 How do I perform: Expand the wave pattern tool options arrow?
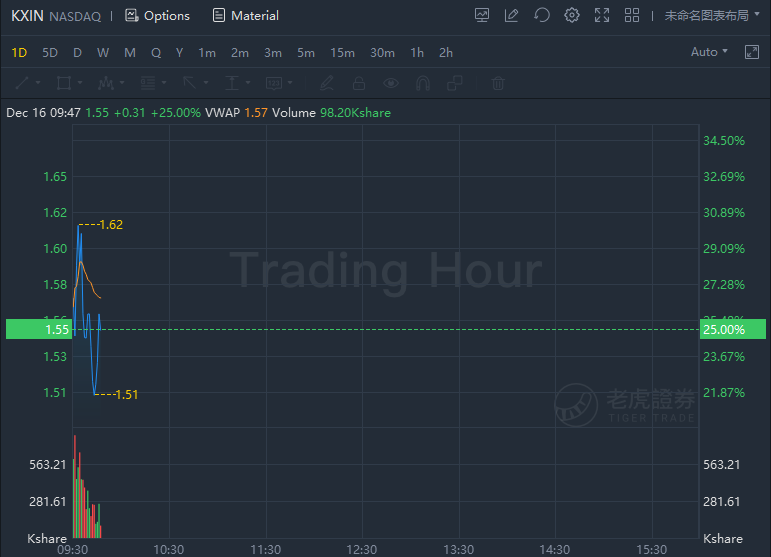pos(122,83)
